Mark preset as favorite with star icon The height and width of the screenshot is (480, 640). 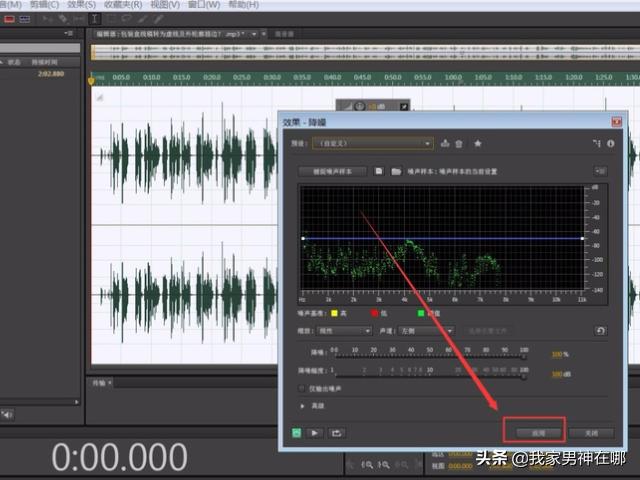click(x=477, y=144)
